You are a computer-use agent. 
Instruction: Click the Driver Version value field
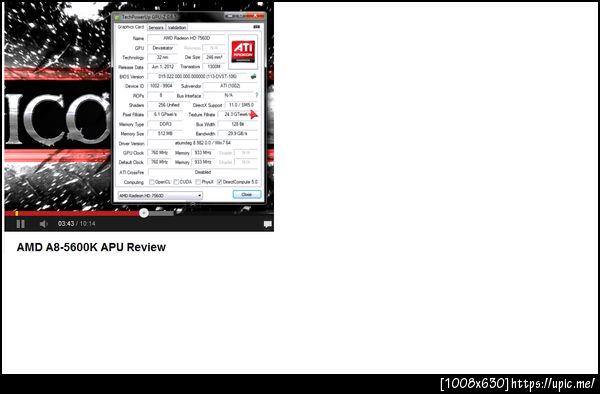(x=202, y=143)
